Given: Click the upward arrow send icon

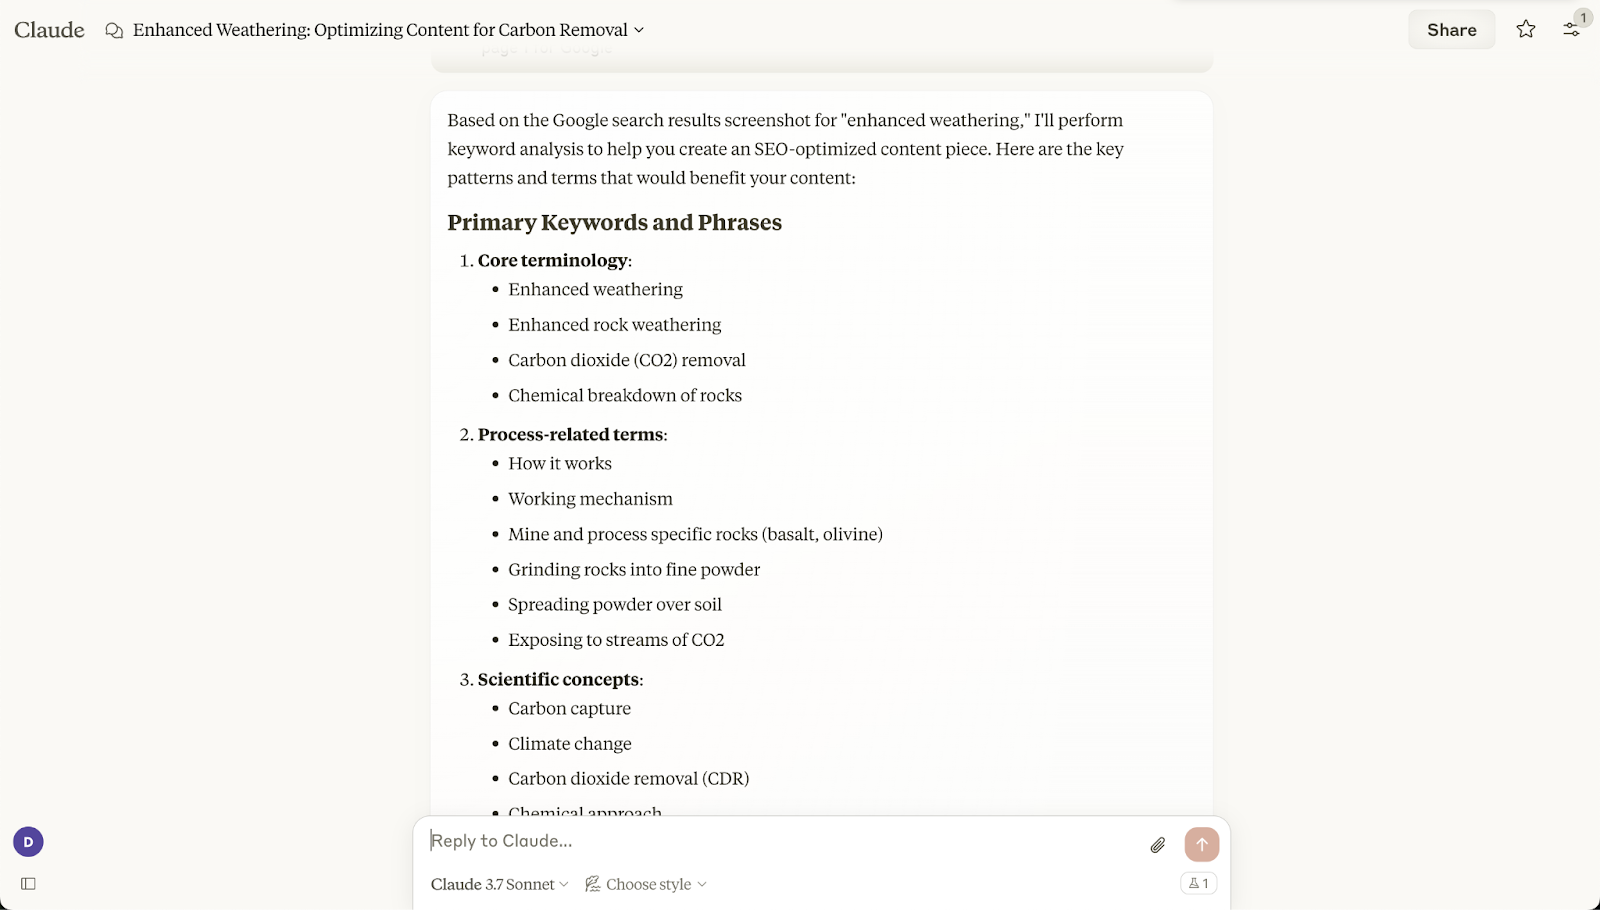Looking at the screenshot, I should coord(1201,844).
